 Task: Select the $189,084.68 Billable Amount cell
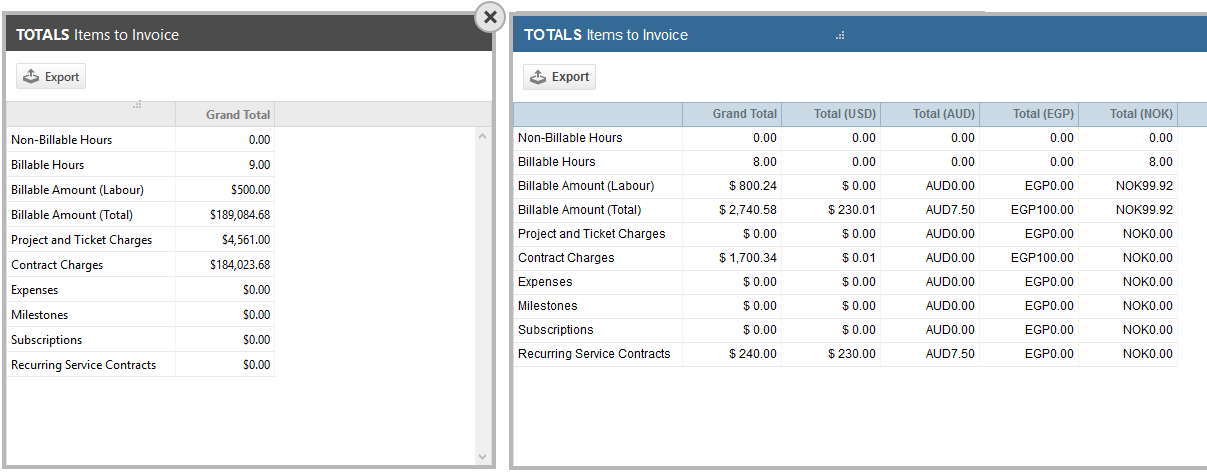[x=225, y=215]
